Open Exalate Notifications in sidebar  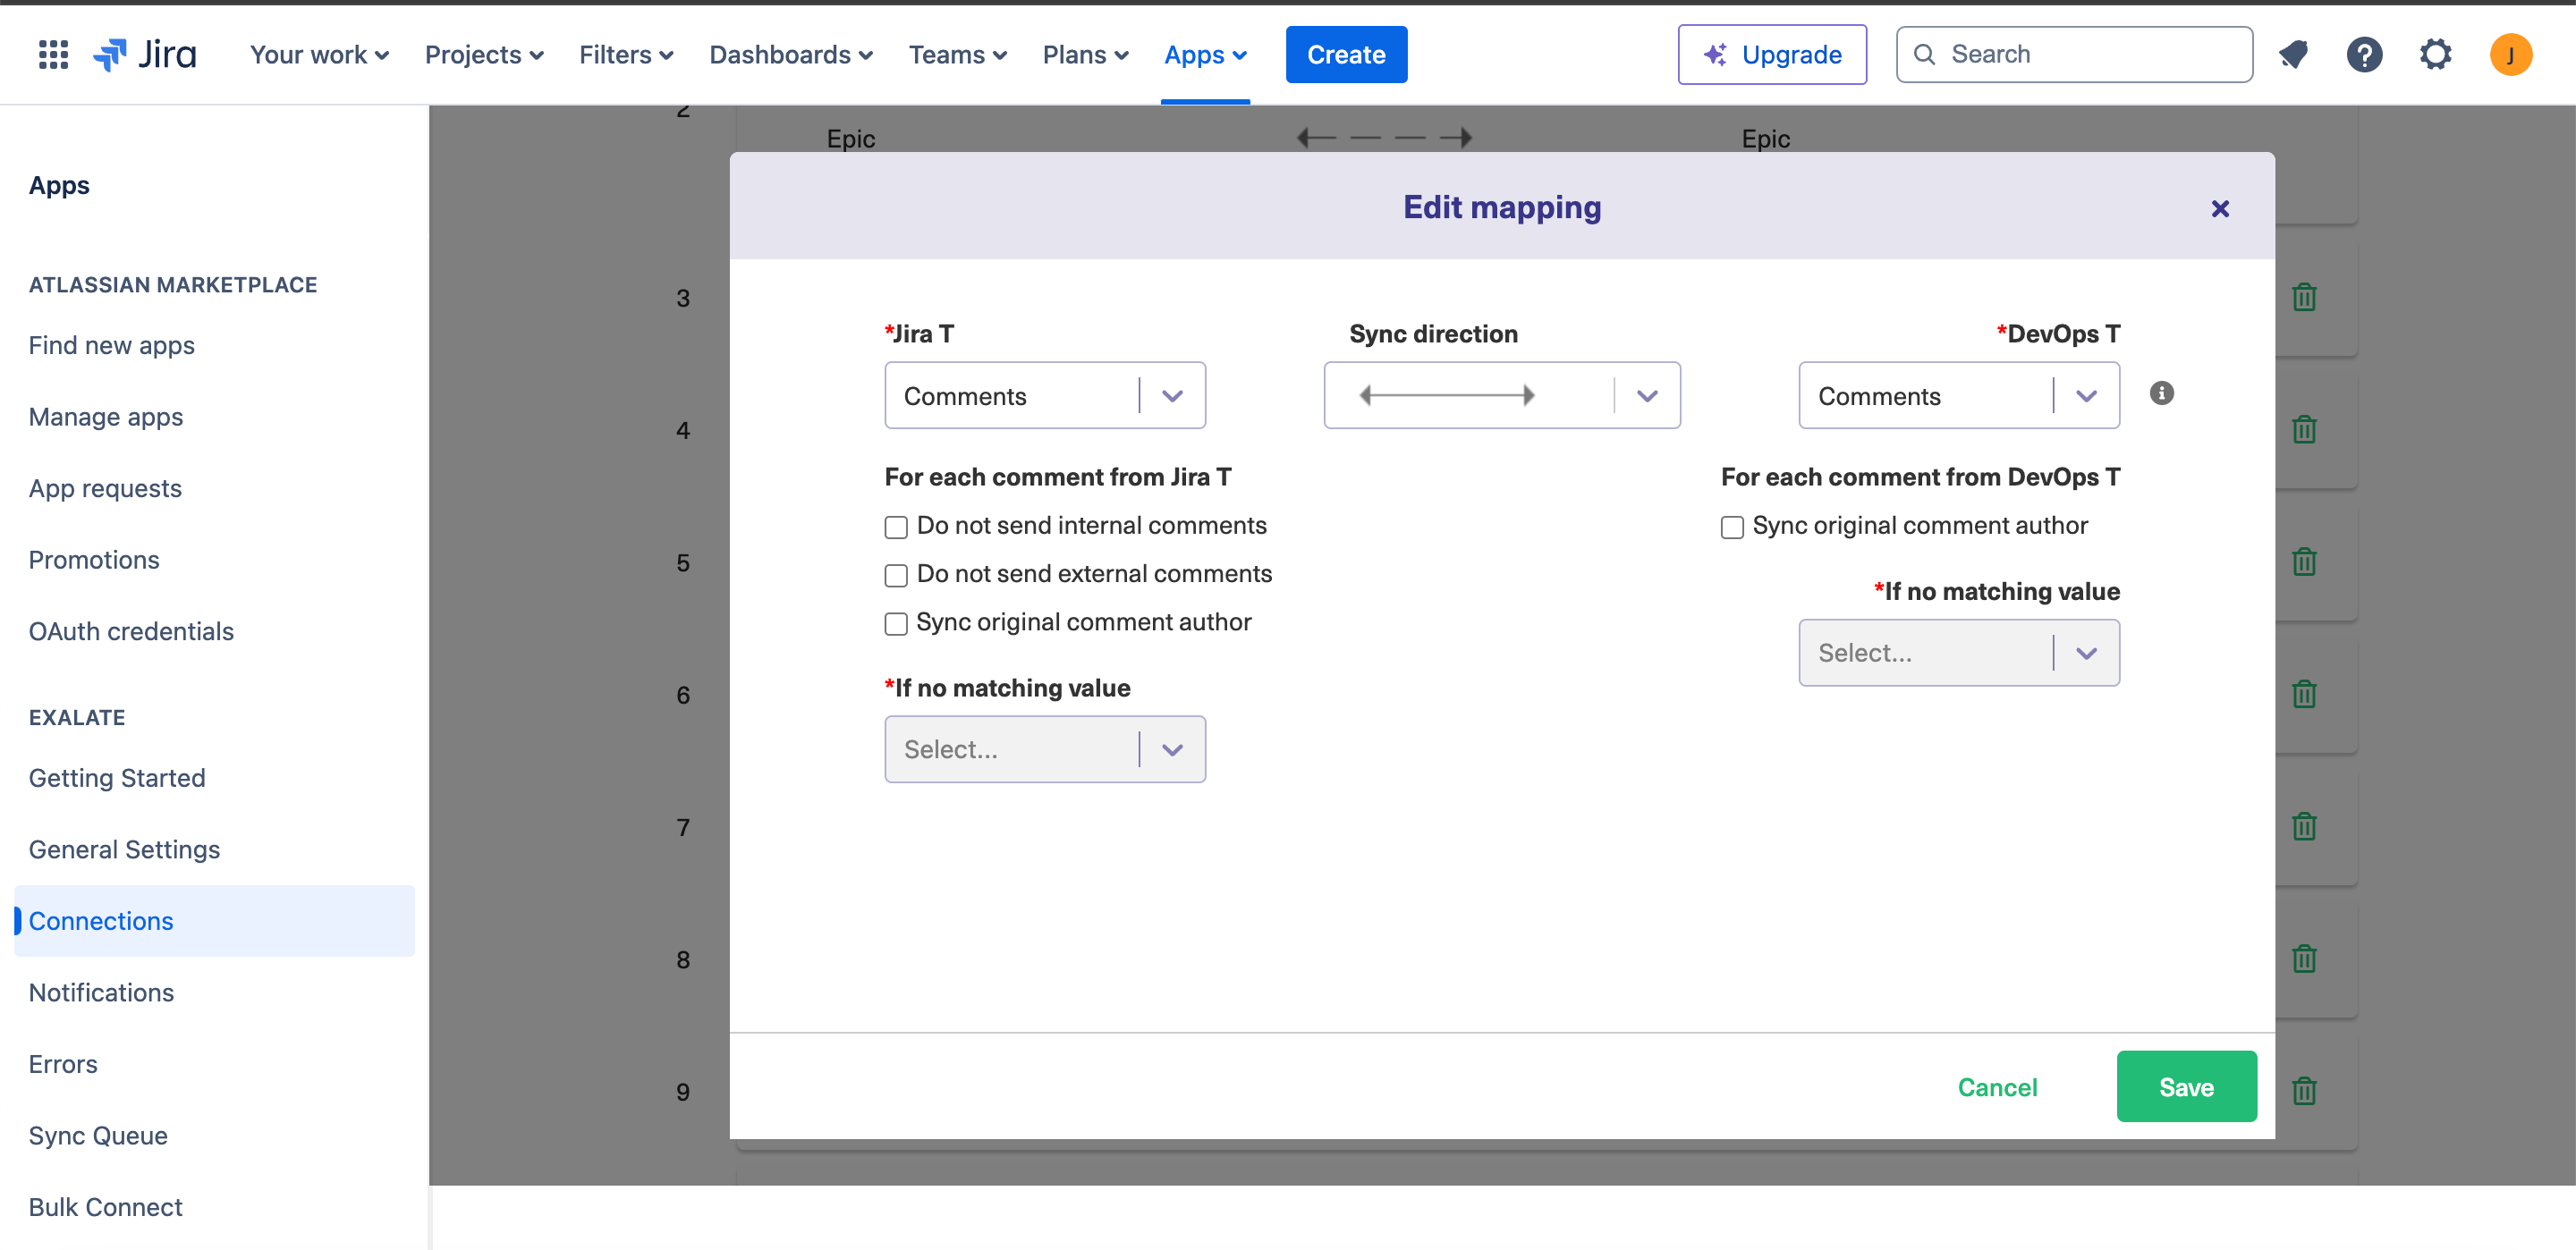point(101,992)
